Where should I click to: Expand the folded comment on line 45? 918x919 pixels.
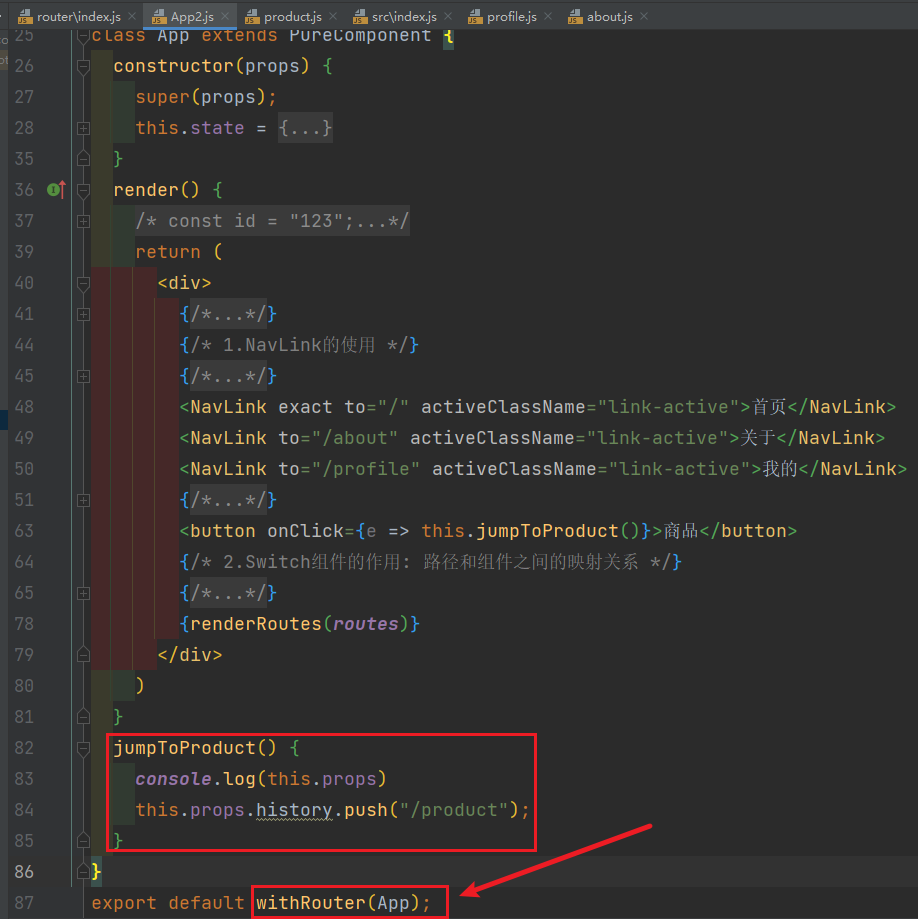(83, 376)
